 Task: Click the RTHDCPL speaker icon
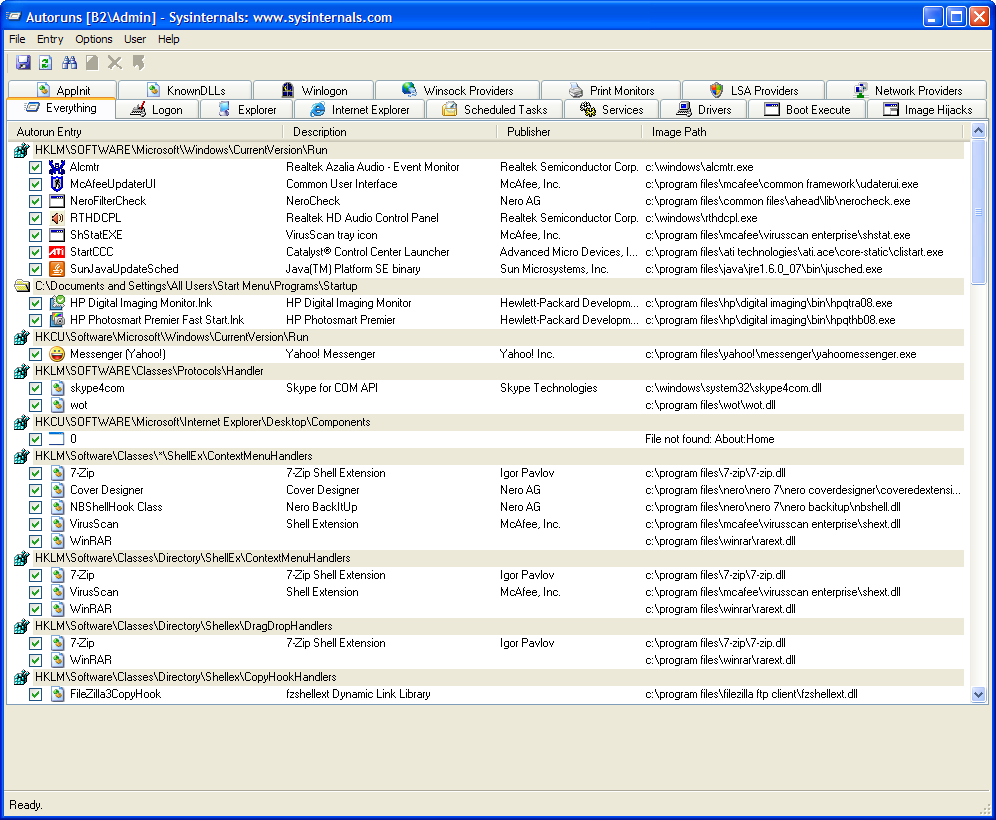coord(57,218)
